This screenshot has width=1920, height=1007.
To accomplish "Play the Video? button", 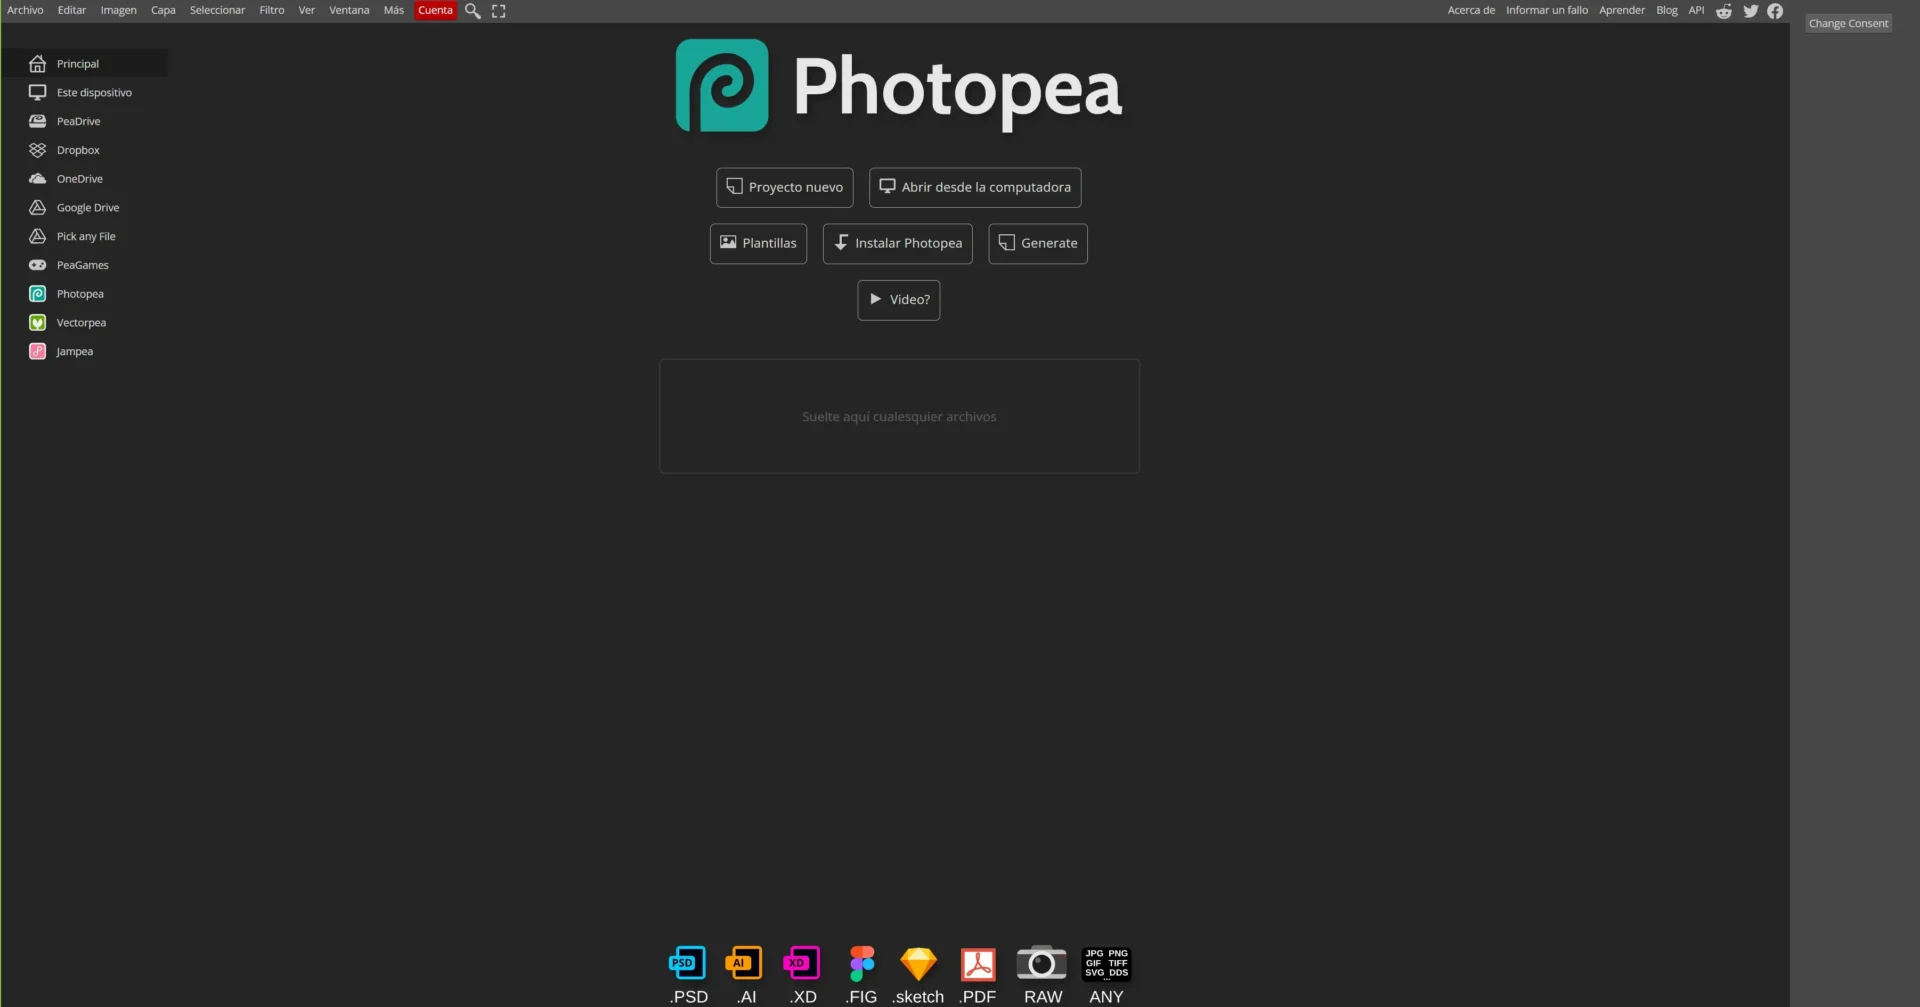I will [899, 300].
